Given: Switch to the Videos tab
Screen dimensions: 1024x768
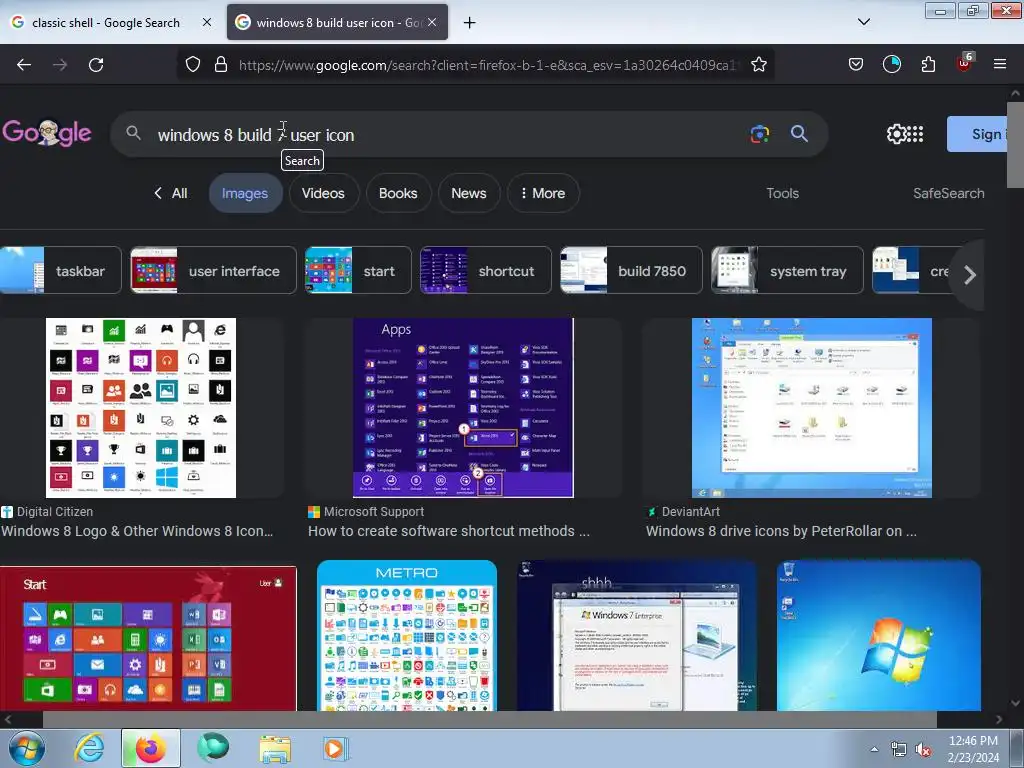Looking at the screenshot, I should coord(323,193).
